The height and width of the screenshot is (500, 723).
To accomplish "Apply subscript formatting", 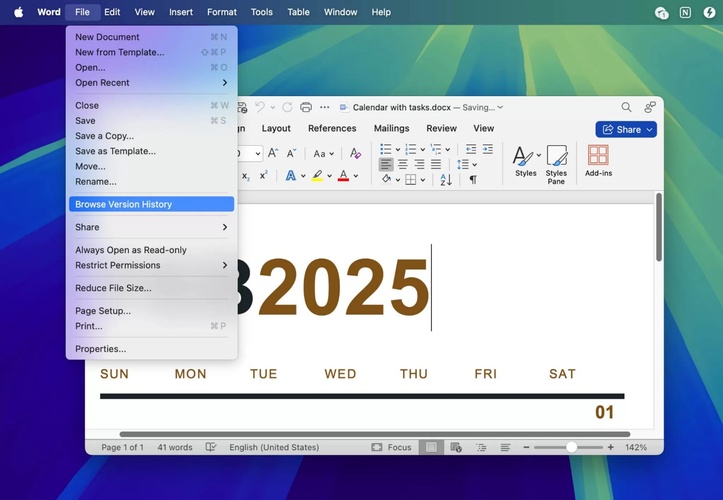I will coord(246,176).
